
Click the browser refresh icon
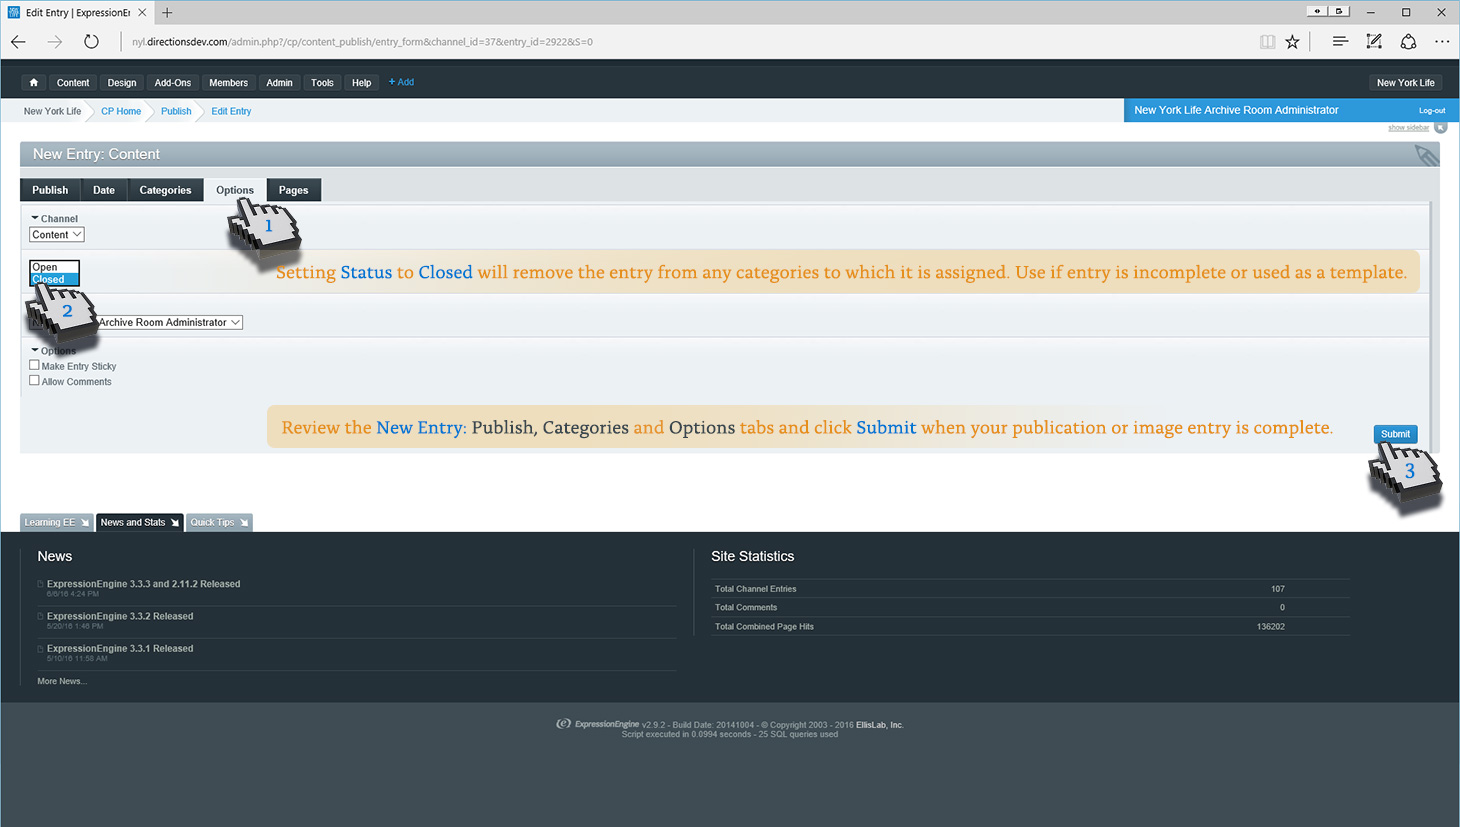(91, 42)
